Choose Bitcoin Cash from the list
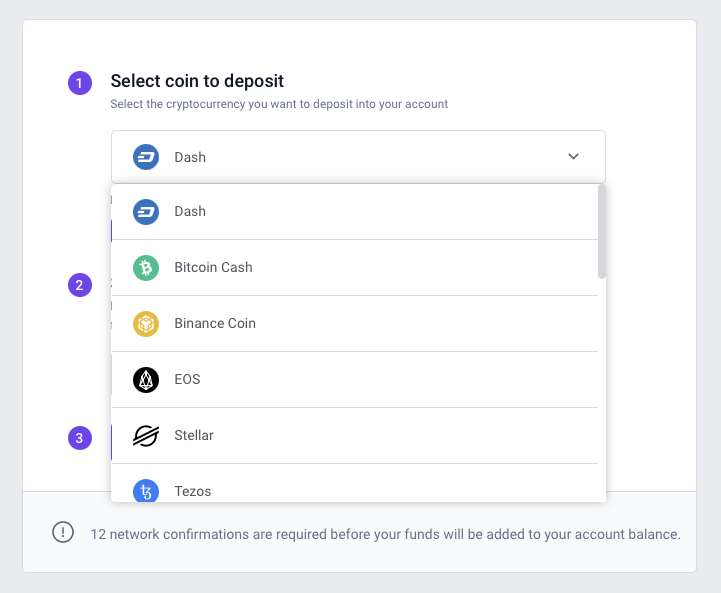The width and height of the screenshot is (721, 593). tap(213, 267)
